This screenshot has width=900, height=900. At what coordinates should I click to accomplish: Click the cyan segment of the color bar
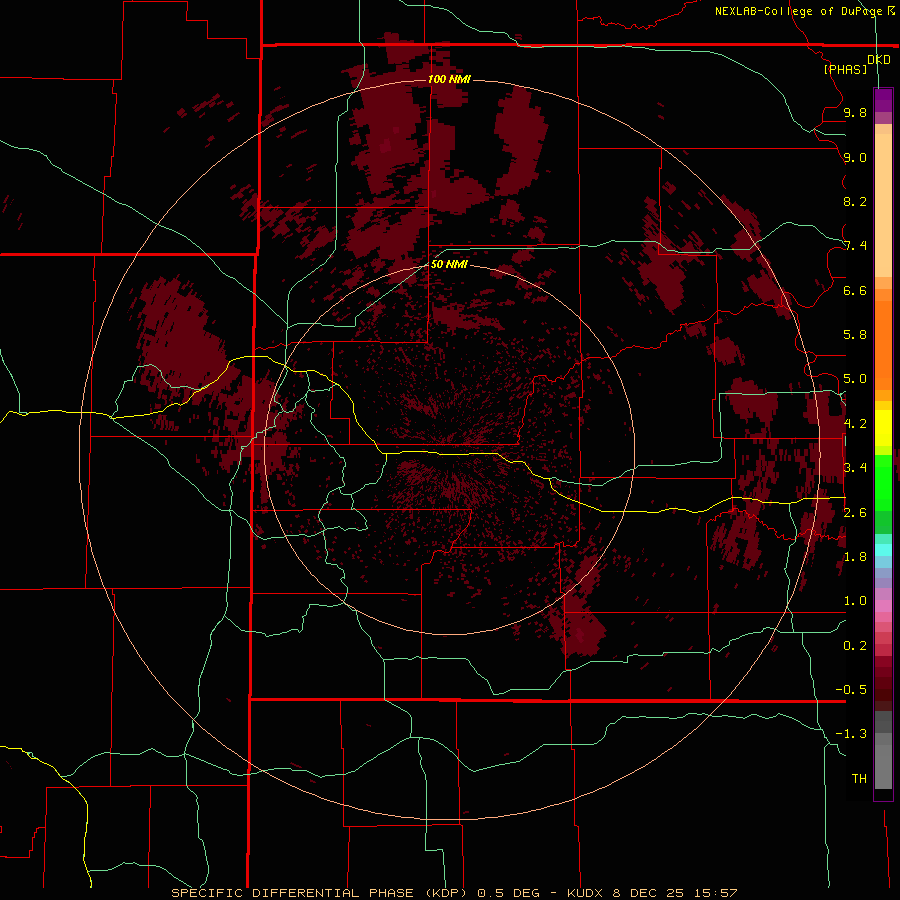[883, 550]
